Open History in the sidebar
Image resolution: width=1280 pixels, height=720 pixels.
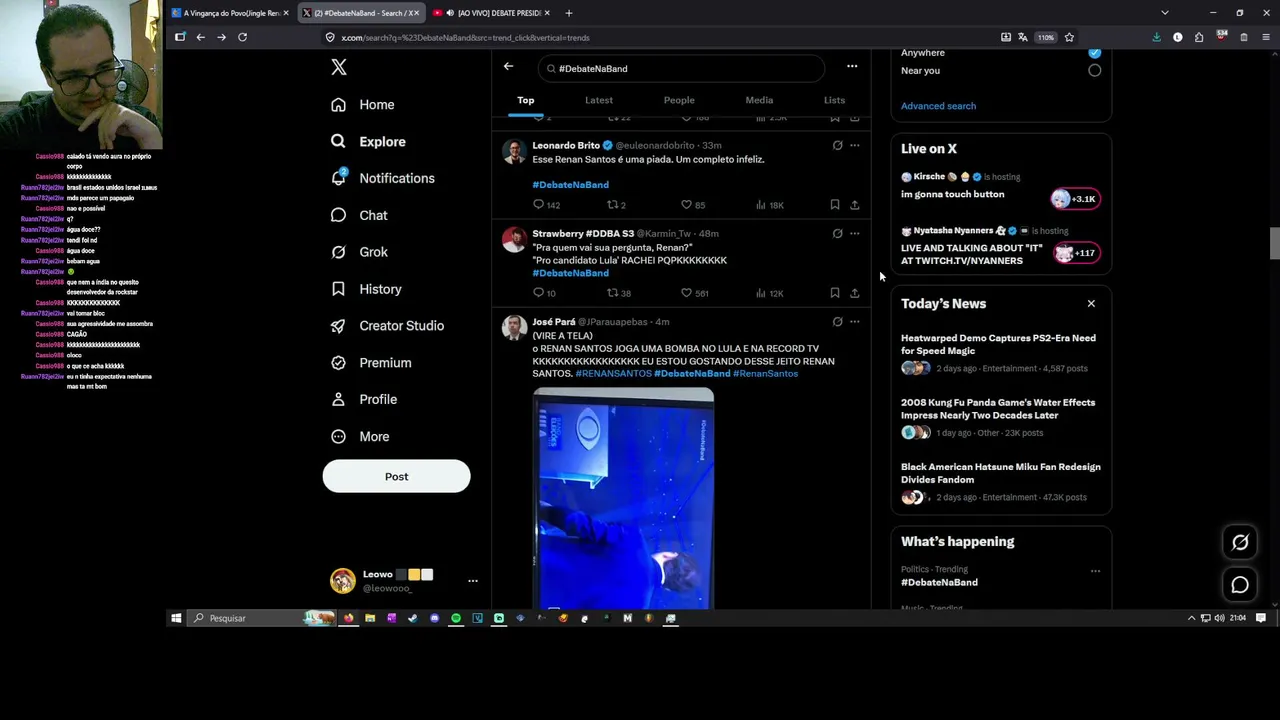[x=366, y=289]
